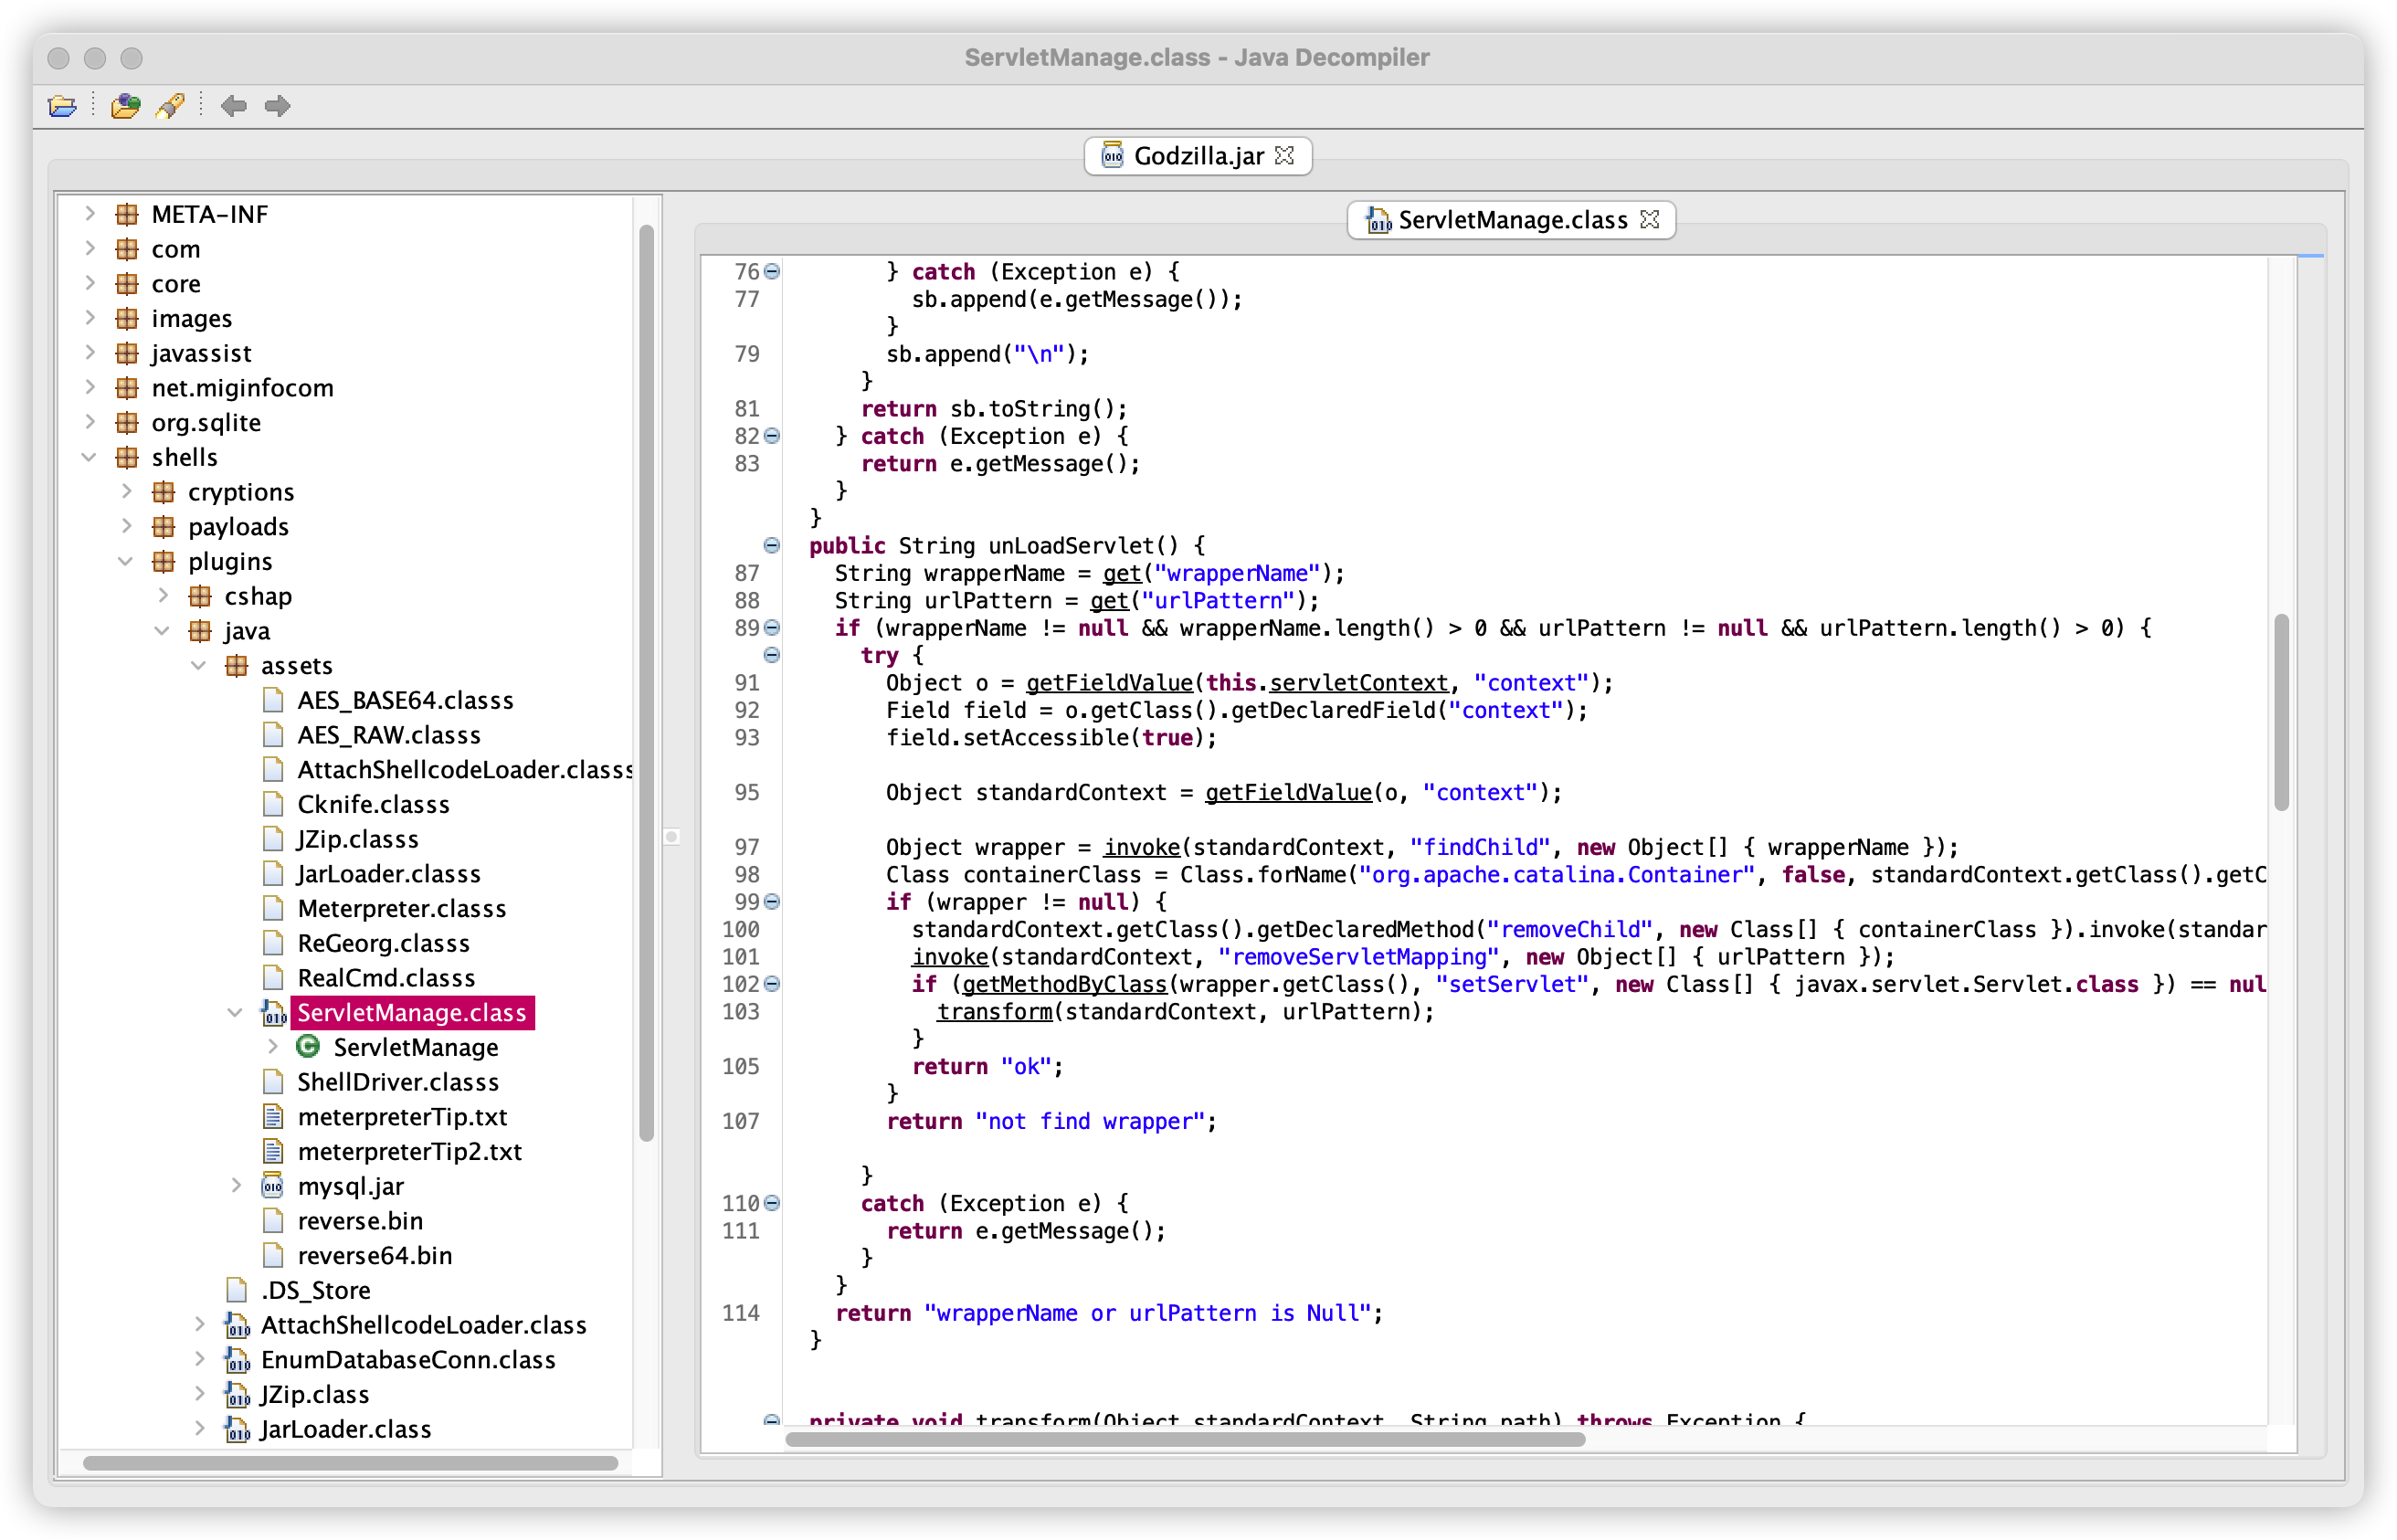Follow the getFieldValue link on line 91
Image resolution: width=2397 pixels, height=1540 pixels.
point(1109,683)
